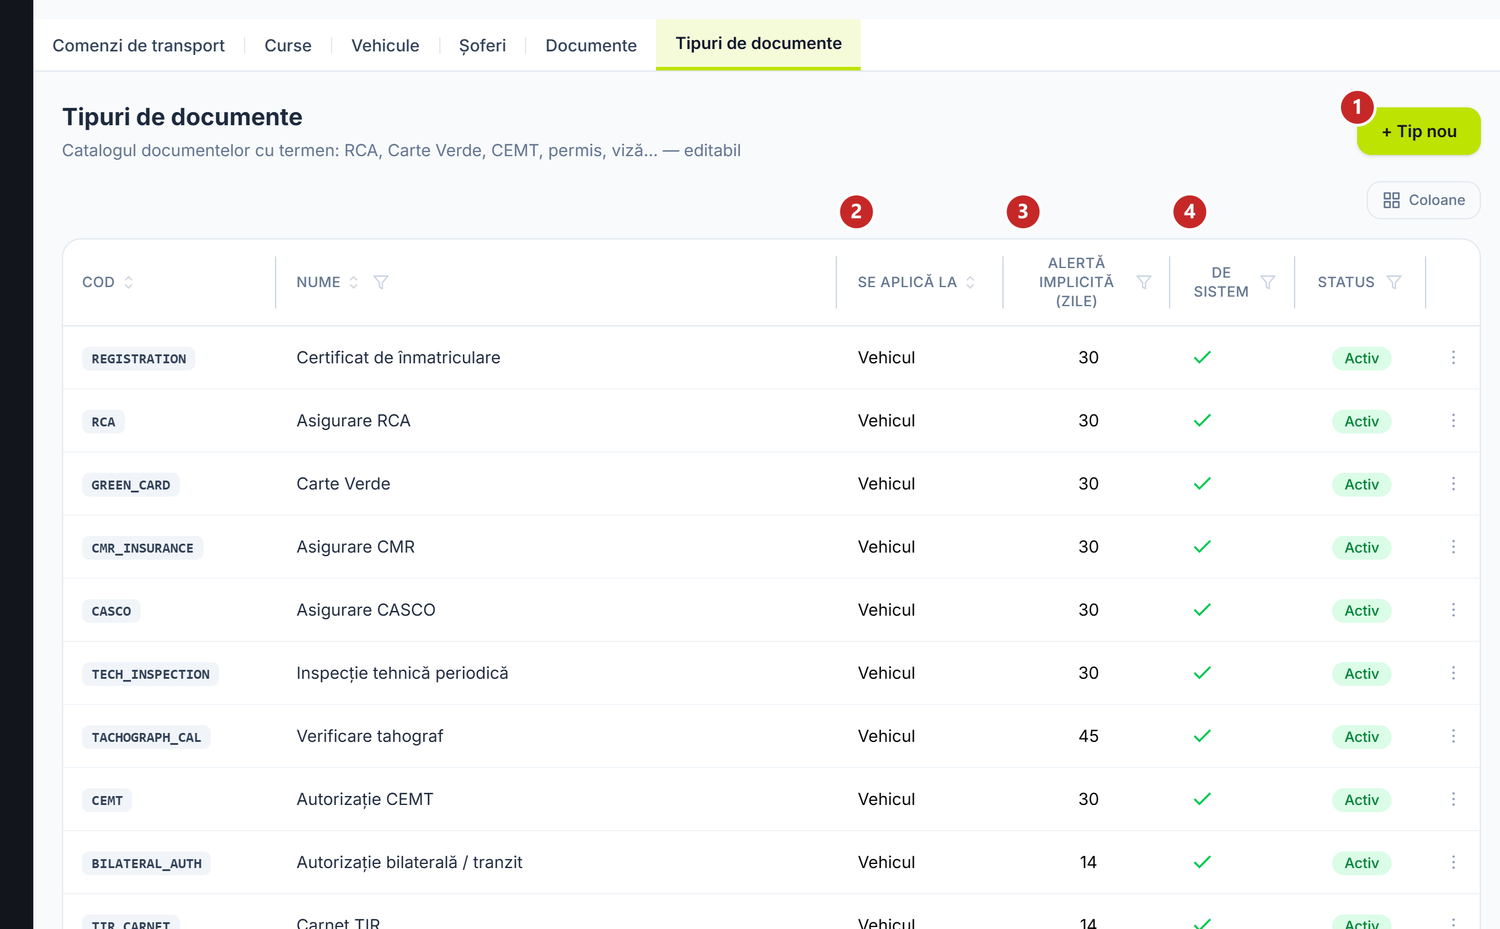Click the TACHOGRAPH_CAL code badge
The width and height of the screenshot is (1500, 929).
(x=146, y=738)
